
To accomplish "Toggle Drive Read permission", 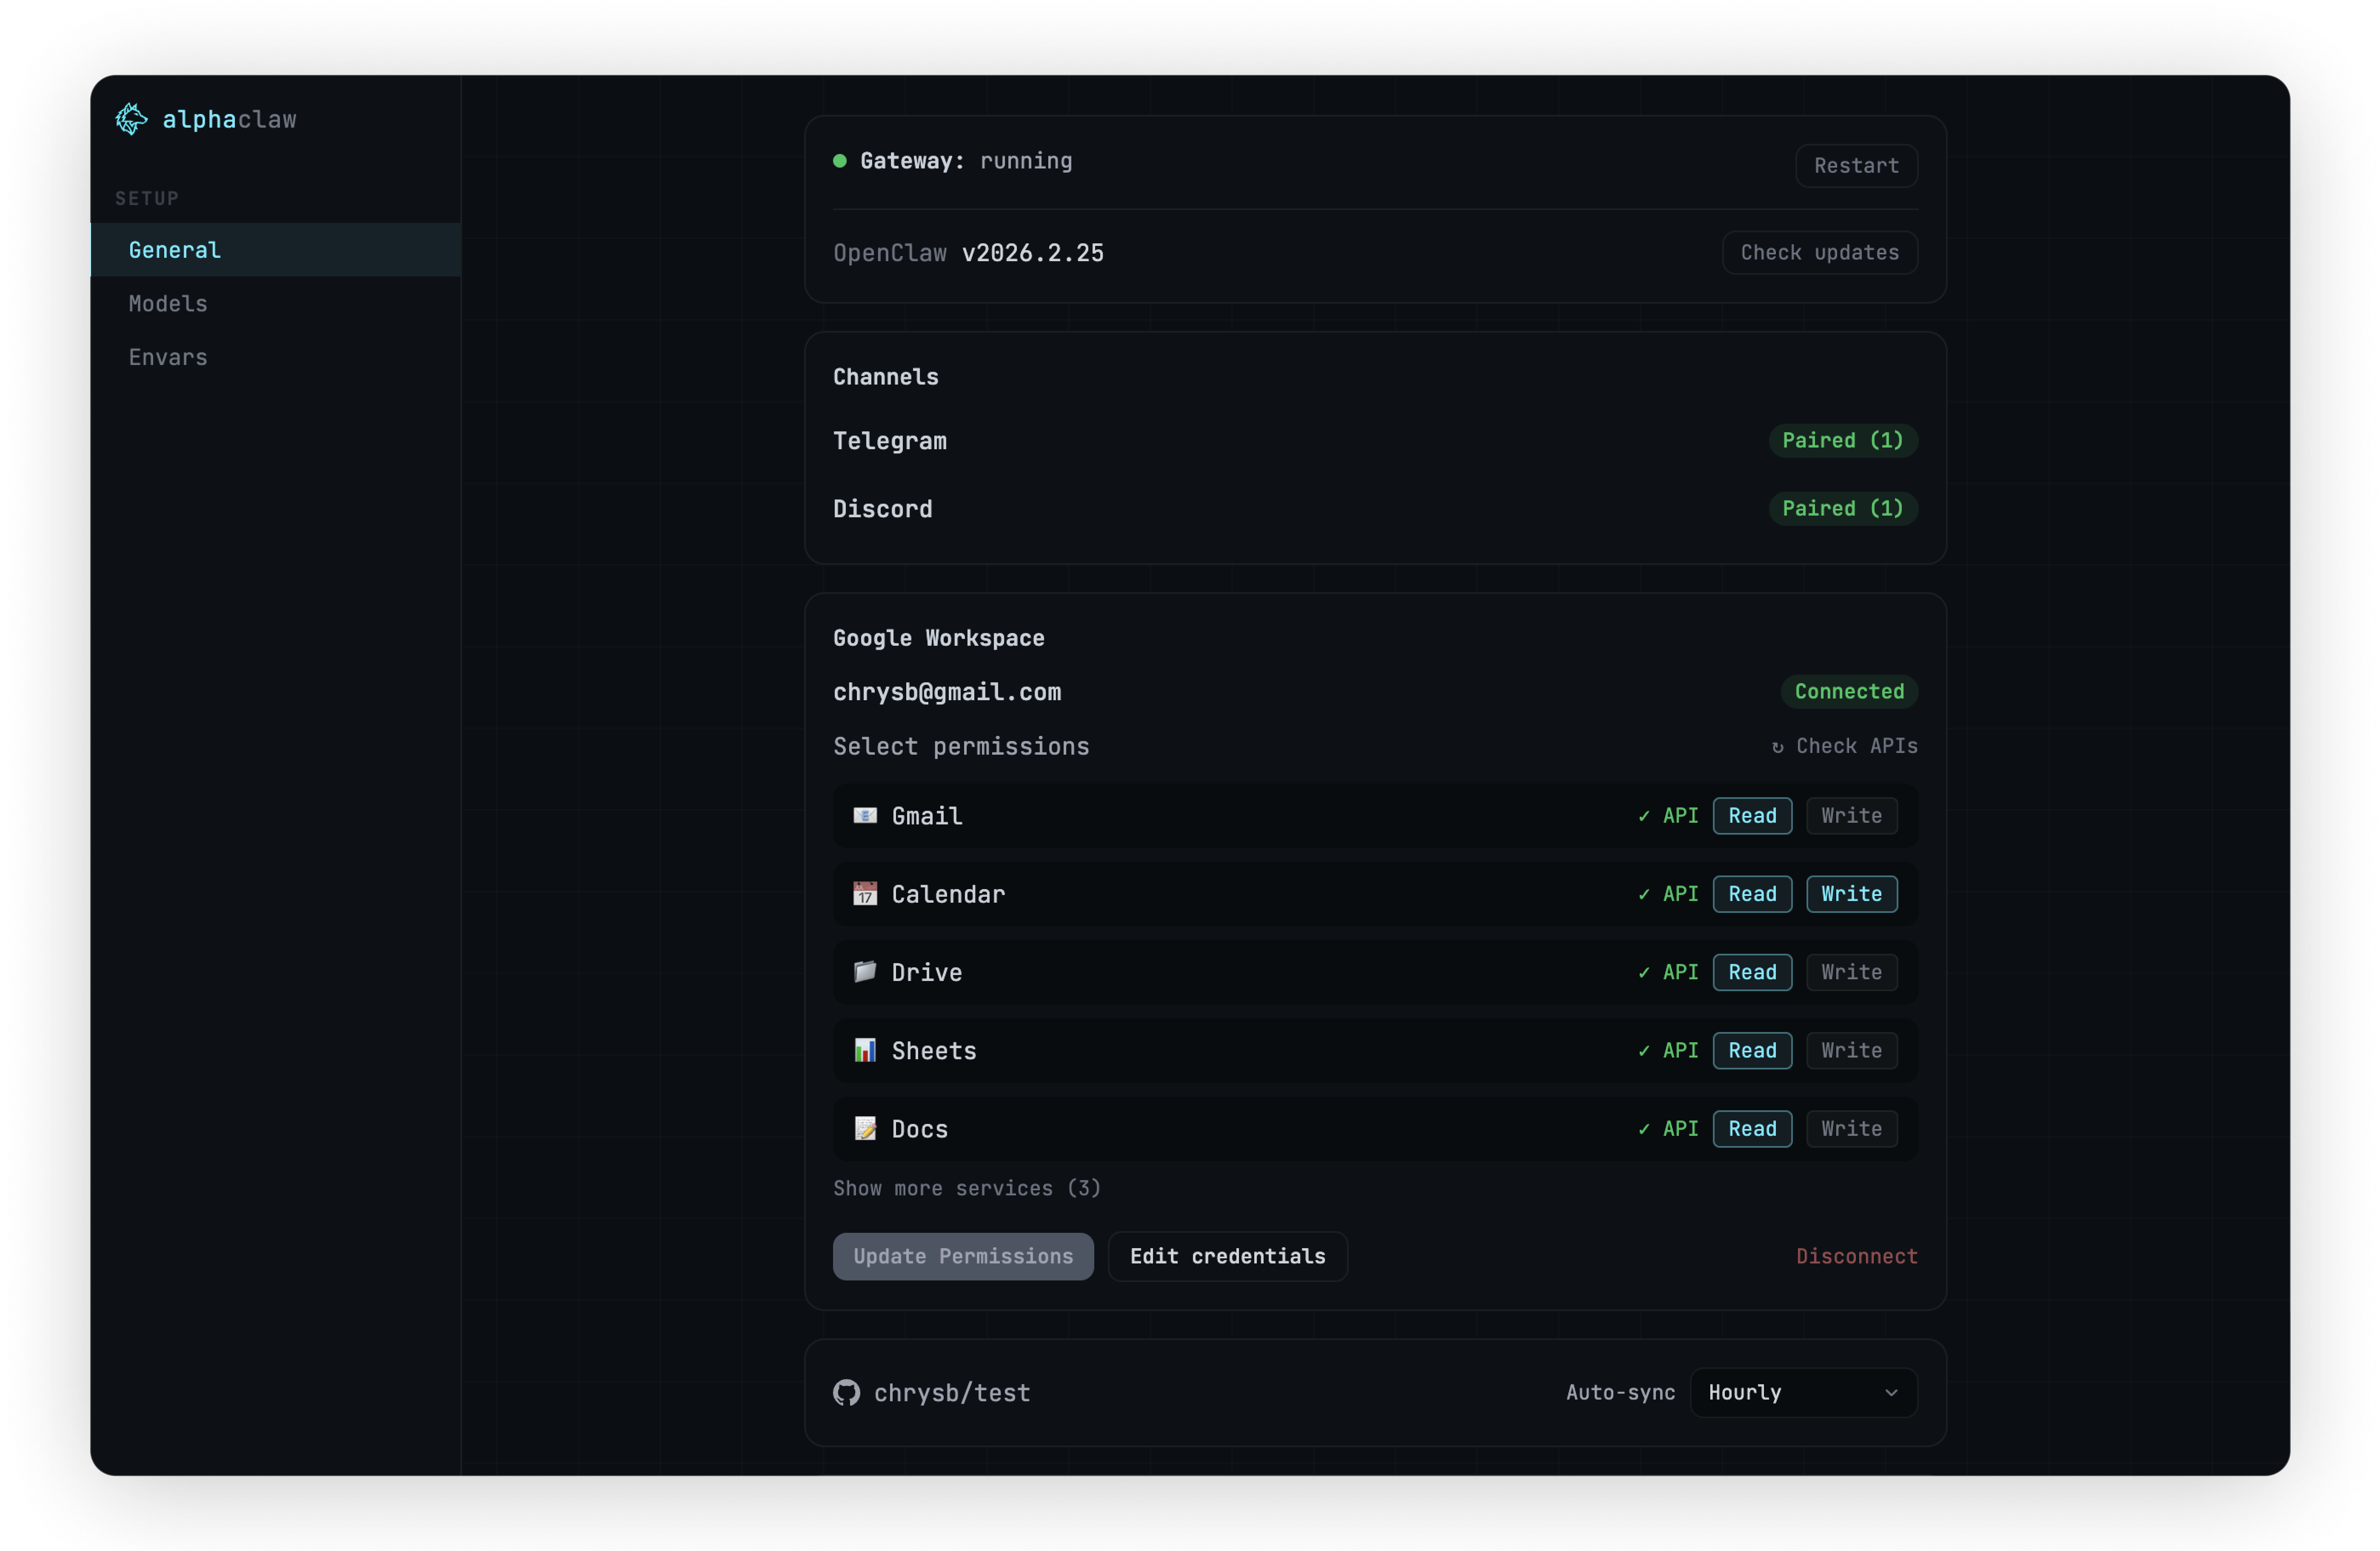I will pos(1753,972).
